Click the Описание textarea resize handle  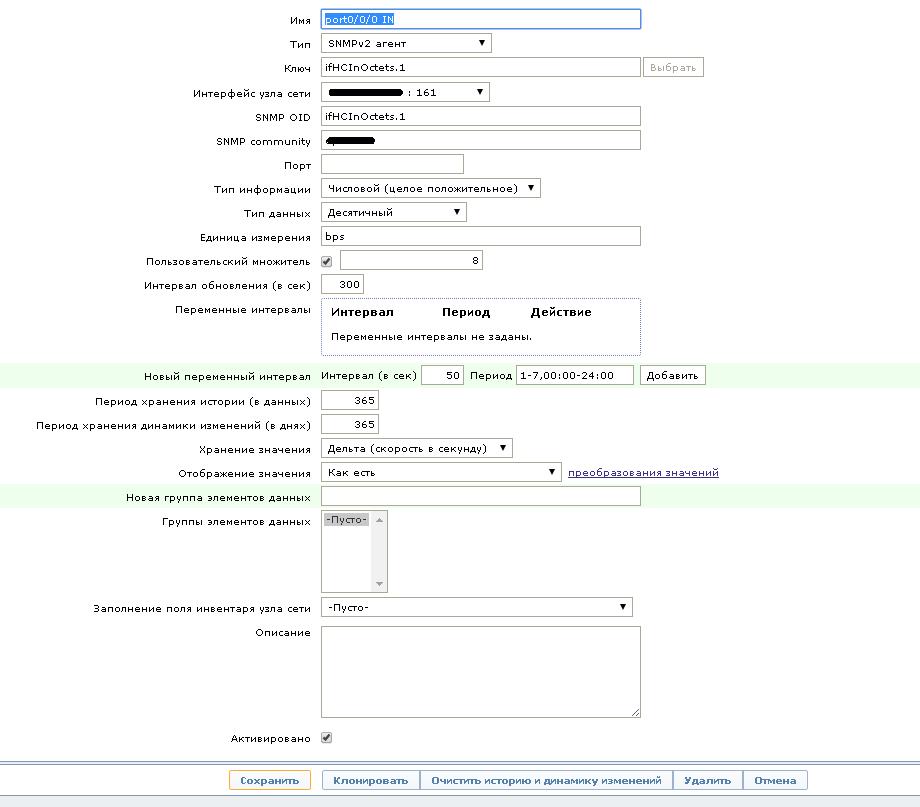[x=635, y=713]
